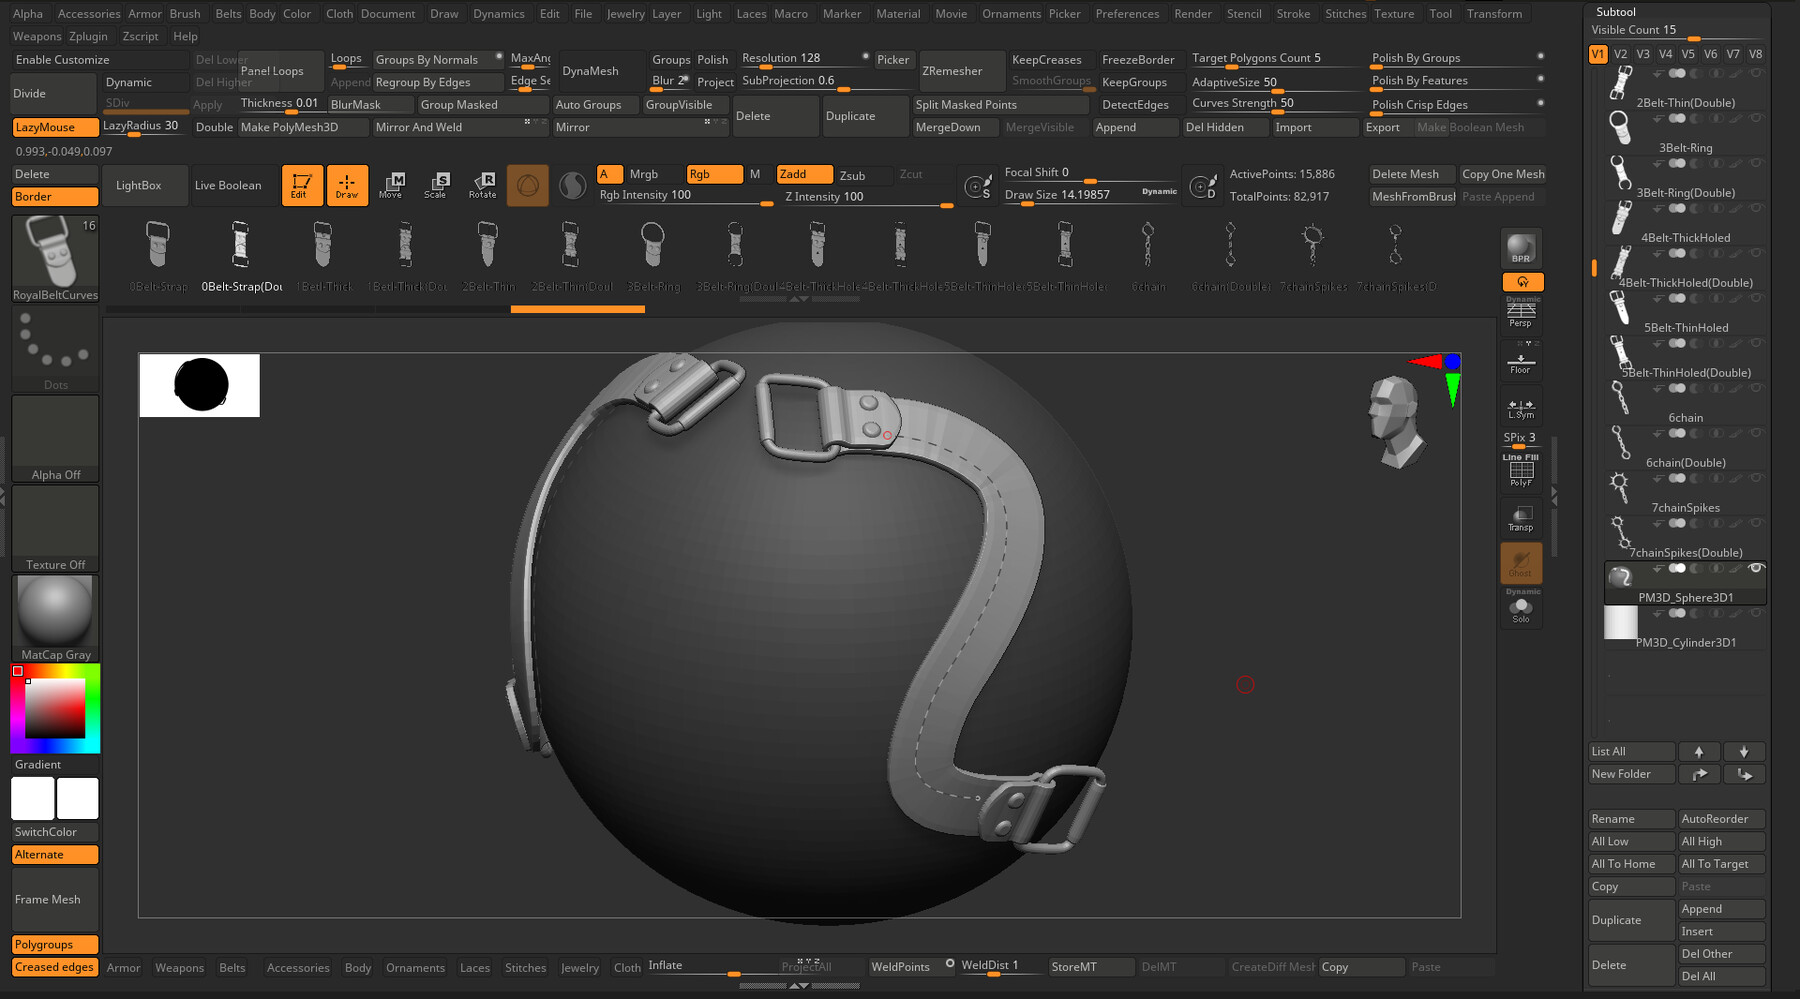Toggle Solo mode icon
This screenshot has width=1800, height=999.
[1521, 608]
